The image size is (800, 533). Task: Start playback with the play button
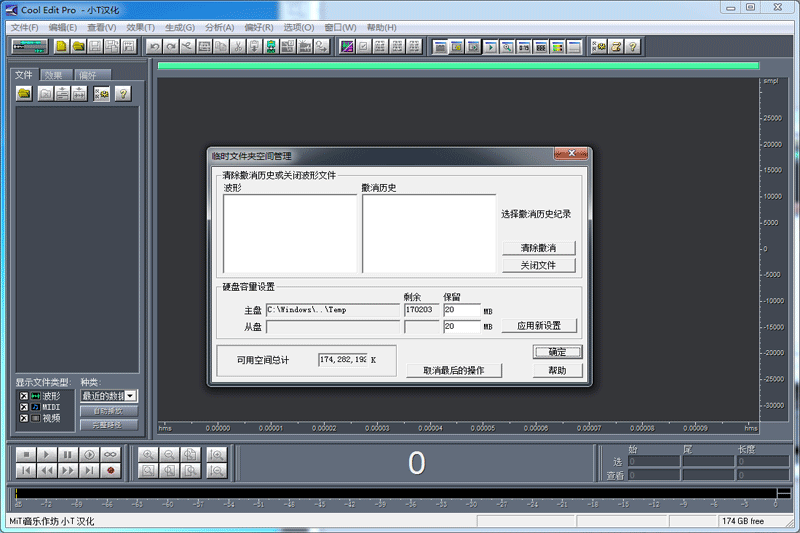point(47,454)
